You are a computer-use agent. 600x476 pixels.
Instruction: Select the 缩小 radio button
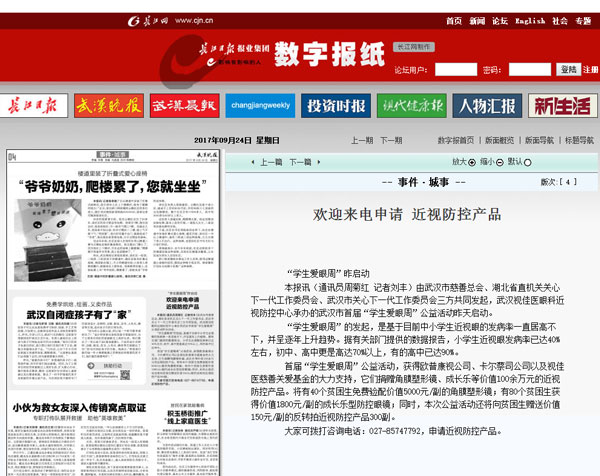pyautogui.click(x=499, y=163)
